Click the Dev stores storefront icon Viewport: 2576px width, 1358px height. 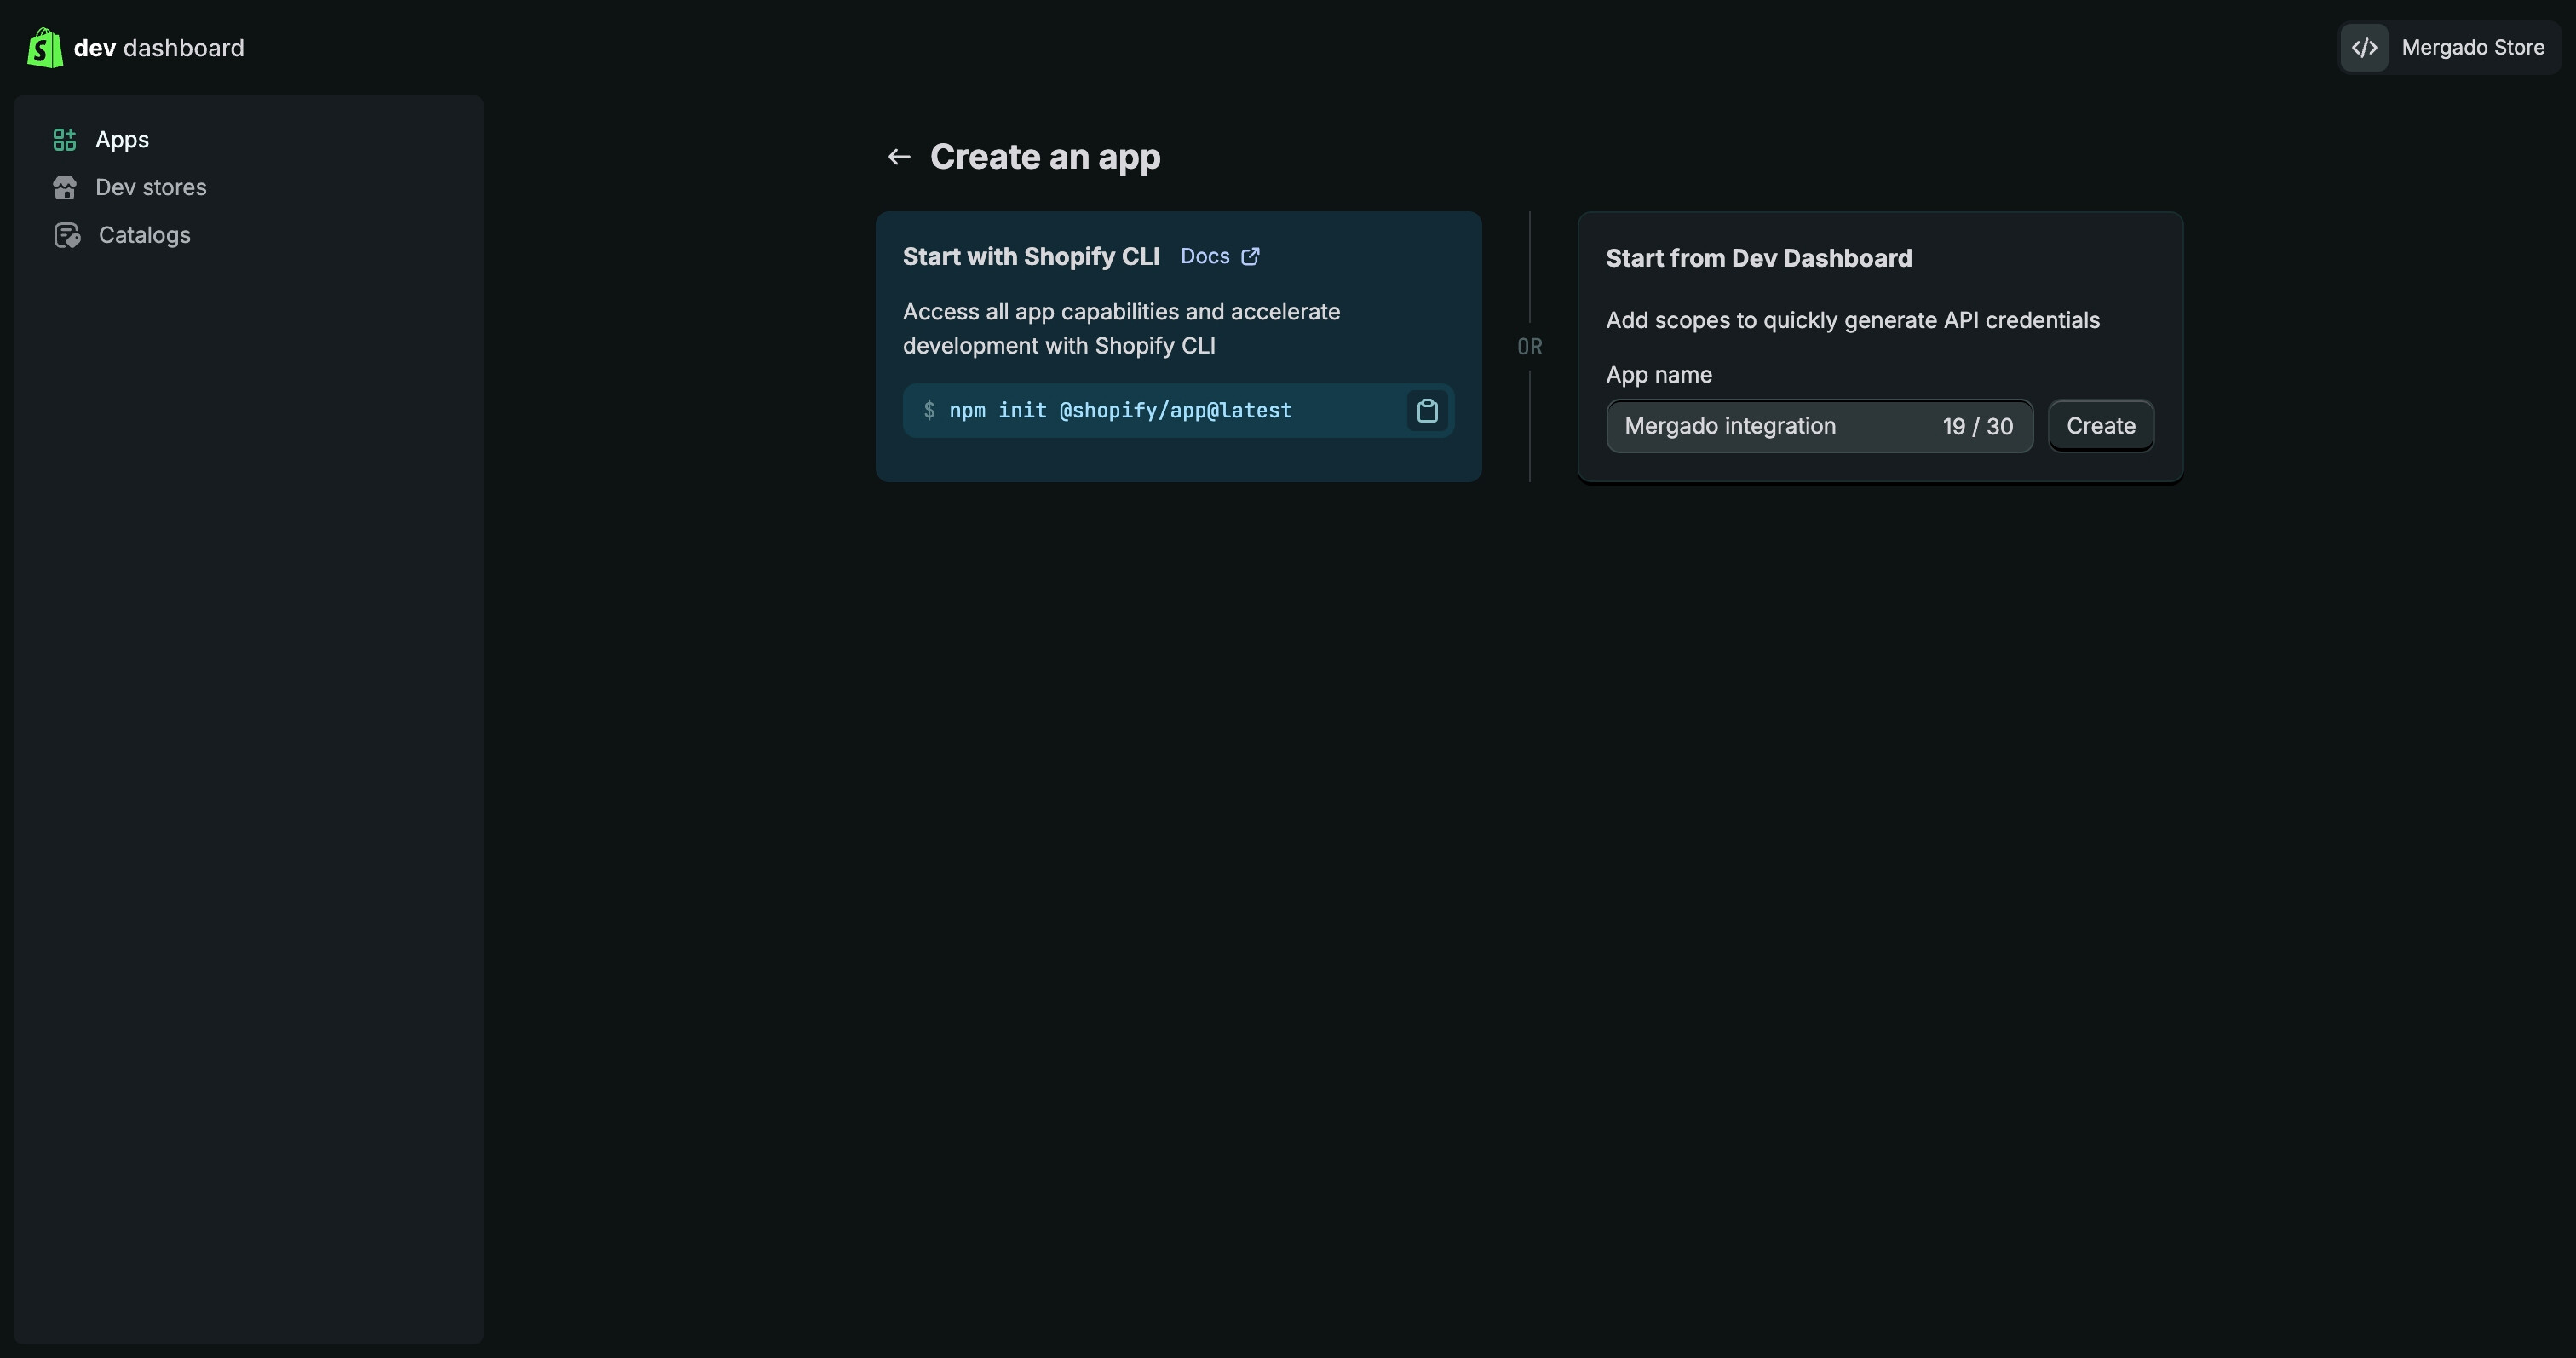click(x=65, y=188)
